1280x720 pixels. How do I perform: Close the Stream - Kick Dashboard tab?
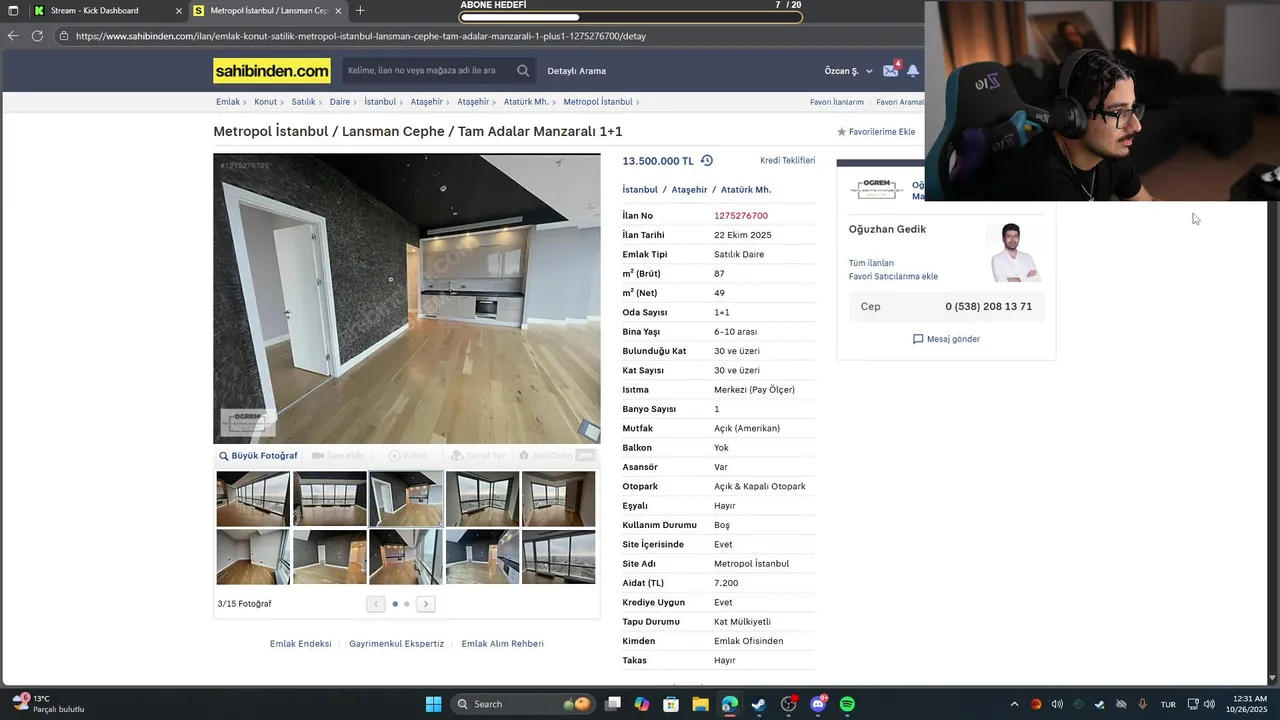click(x=179, y=11)
